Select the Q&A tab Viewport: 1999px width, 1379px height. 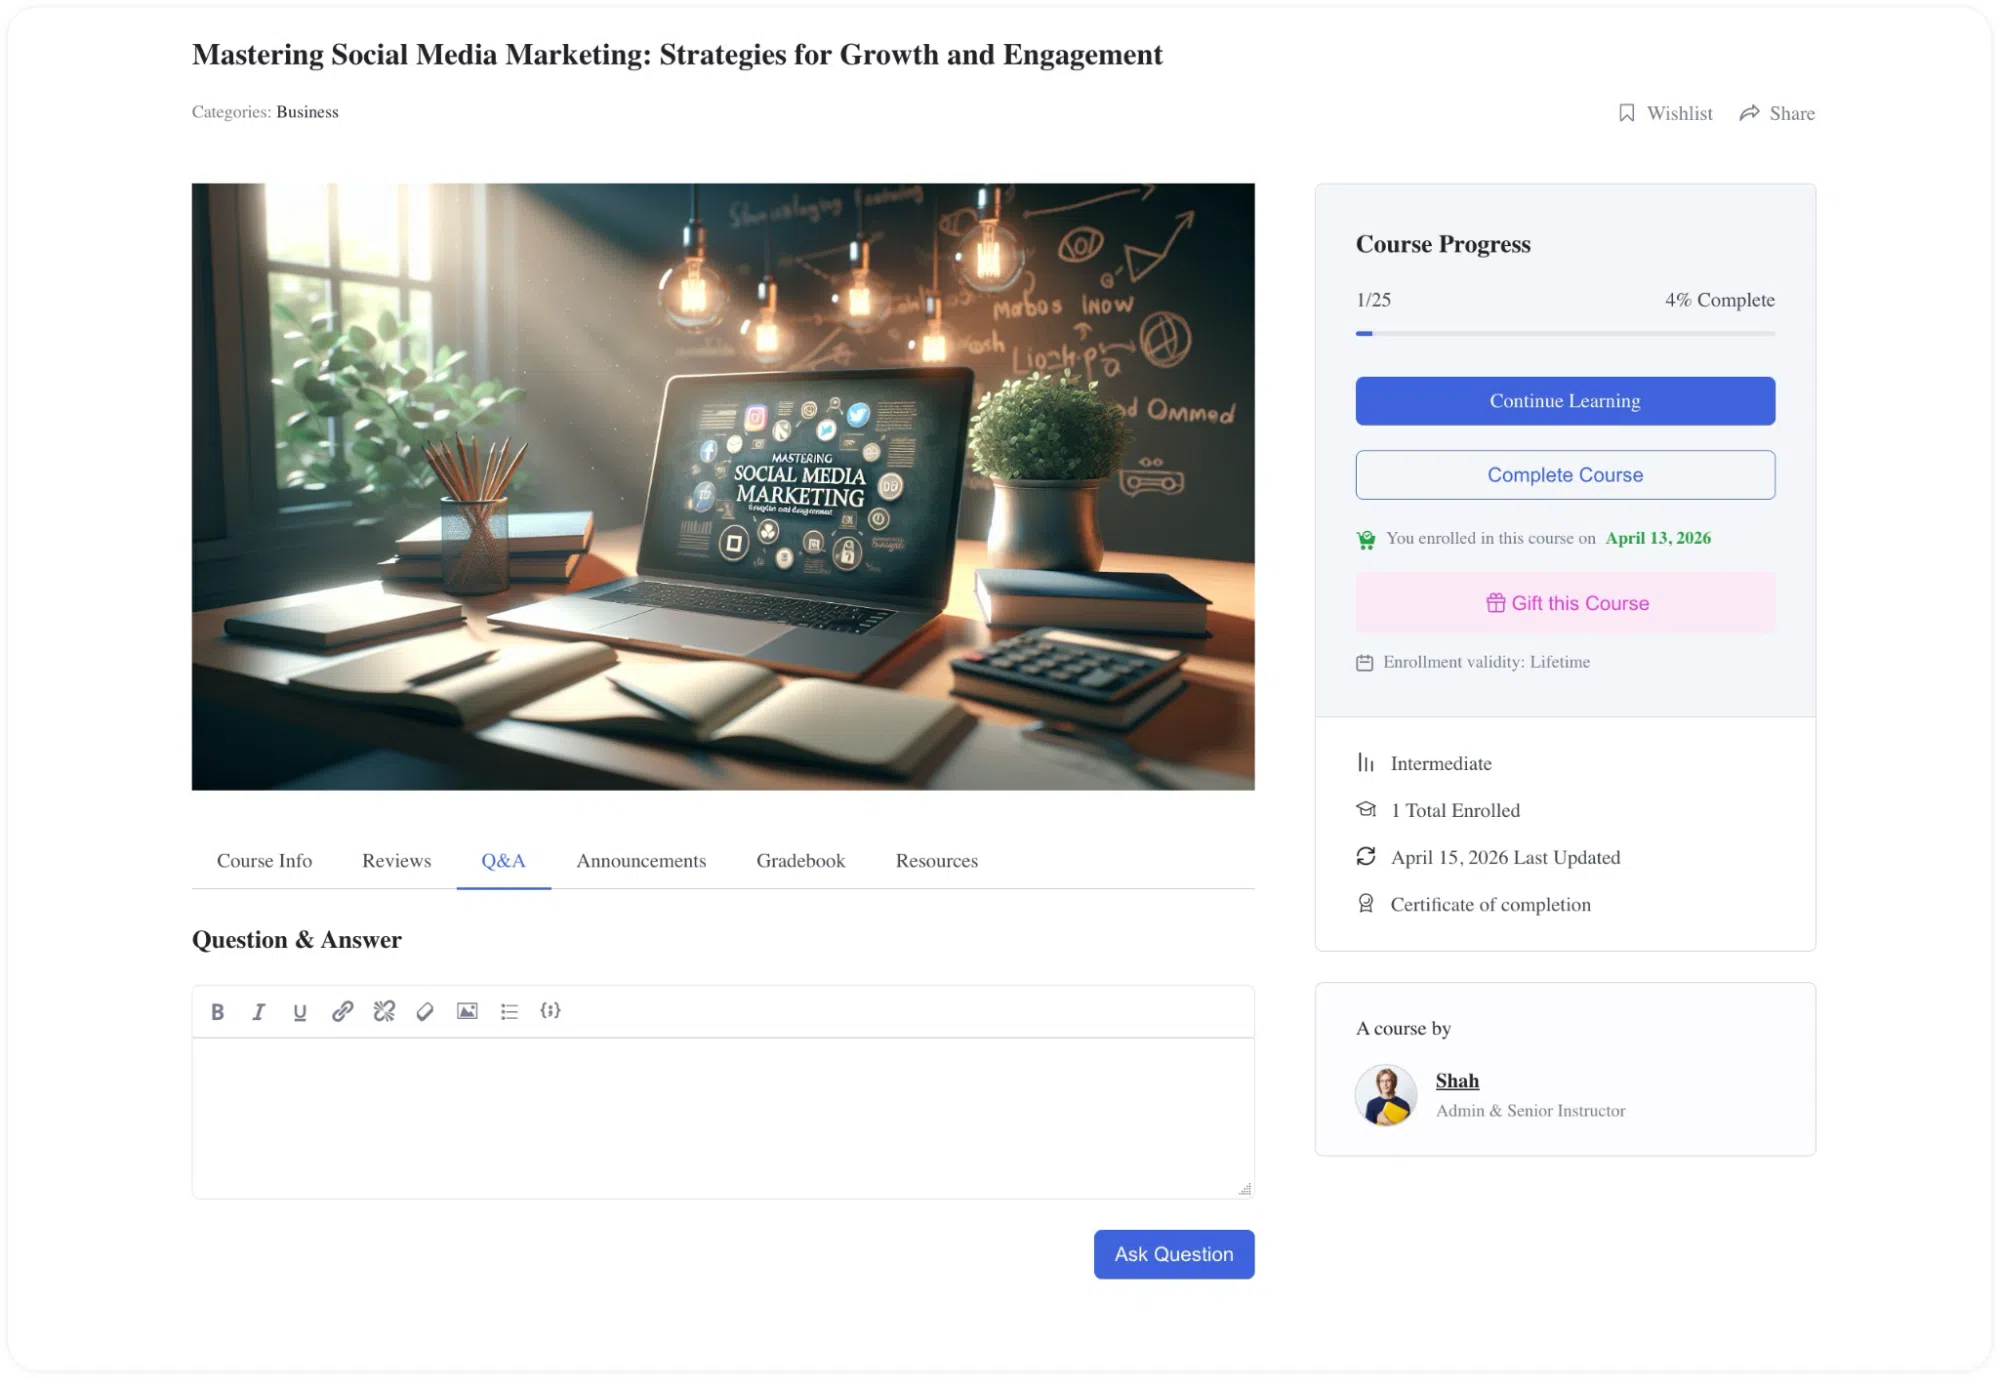pos(503,861)
